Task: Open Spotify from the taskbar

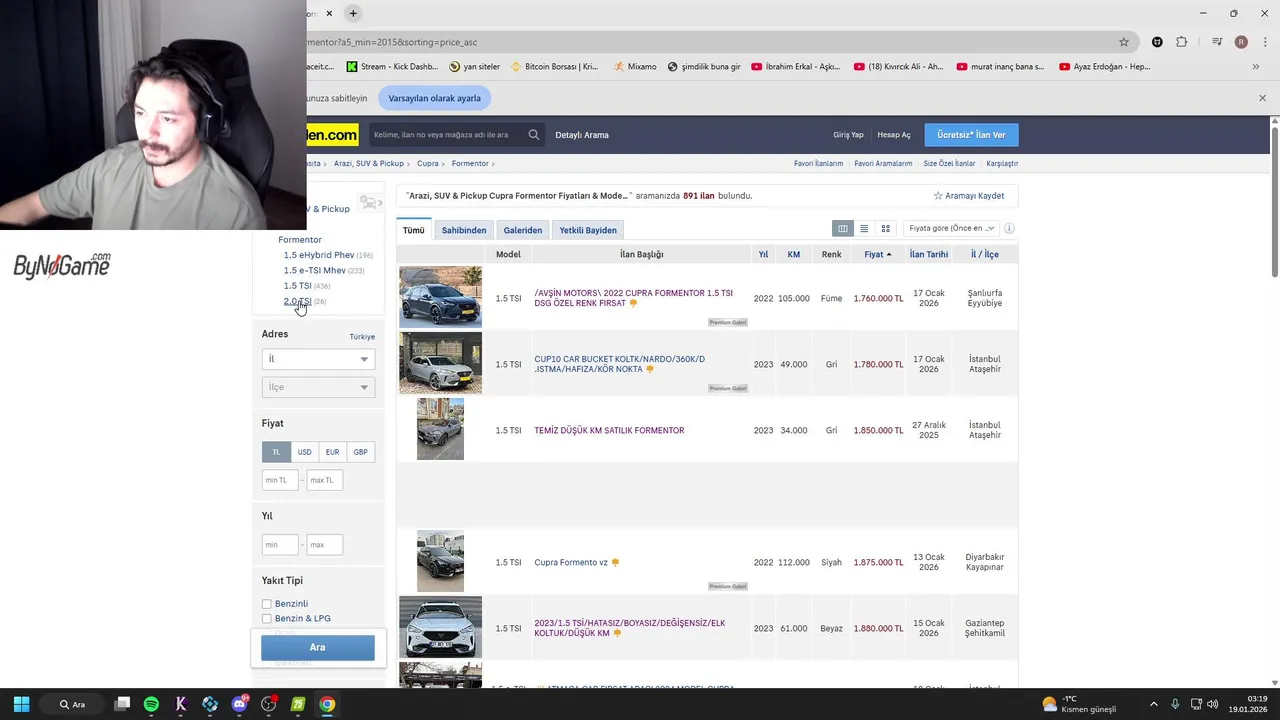Action: click(x=151, y=704)
